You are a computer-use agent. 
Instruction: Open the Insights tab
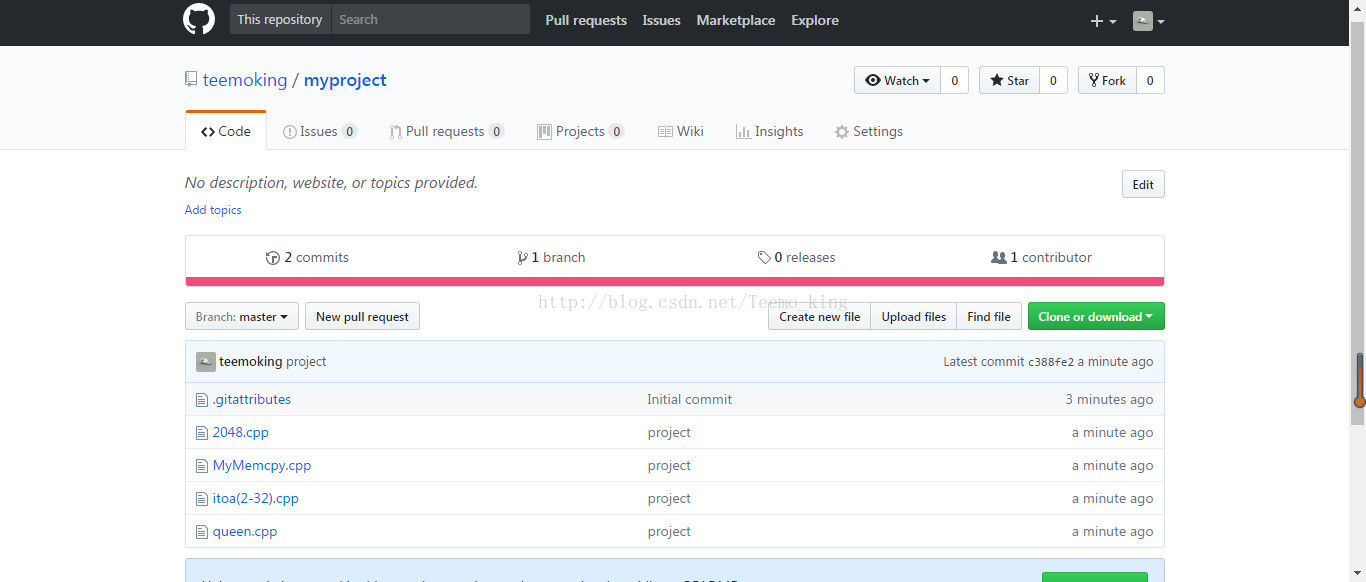point(769,131)
